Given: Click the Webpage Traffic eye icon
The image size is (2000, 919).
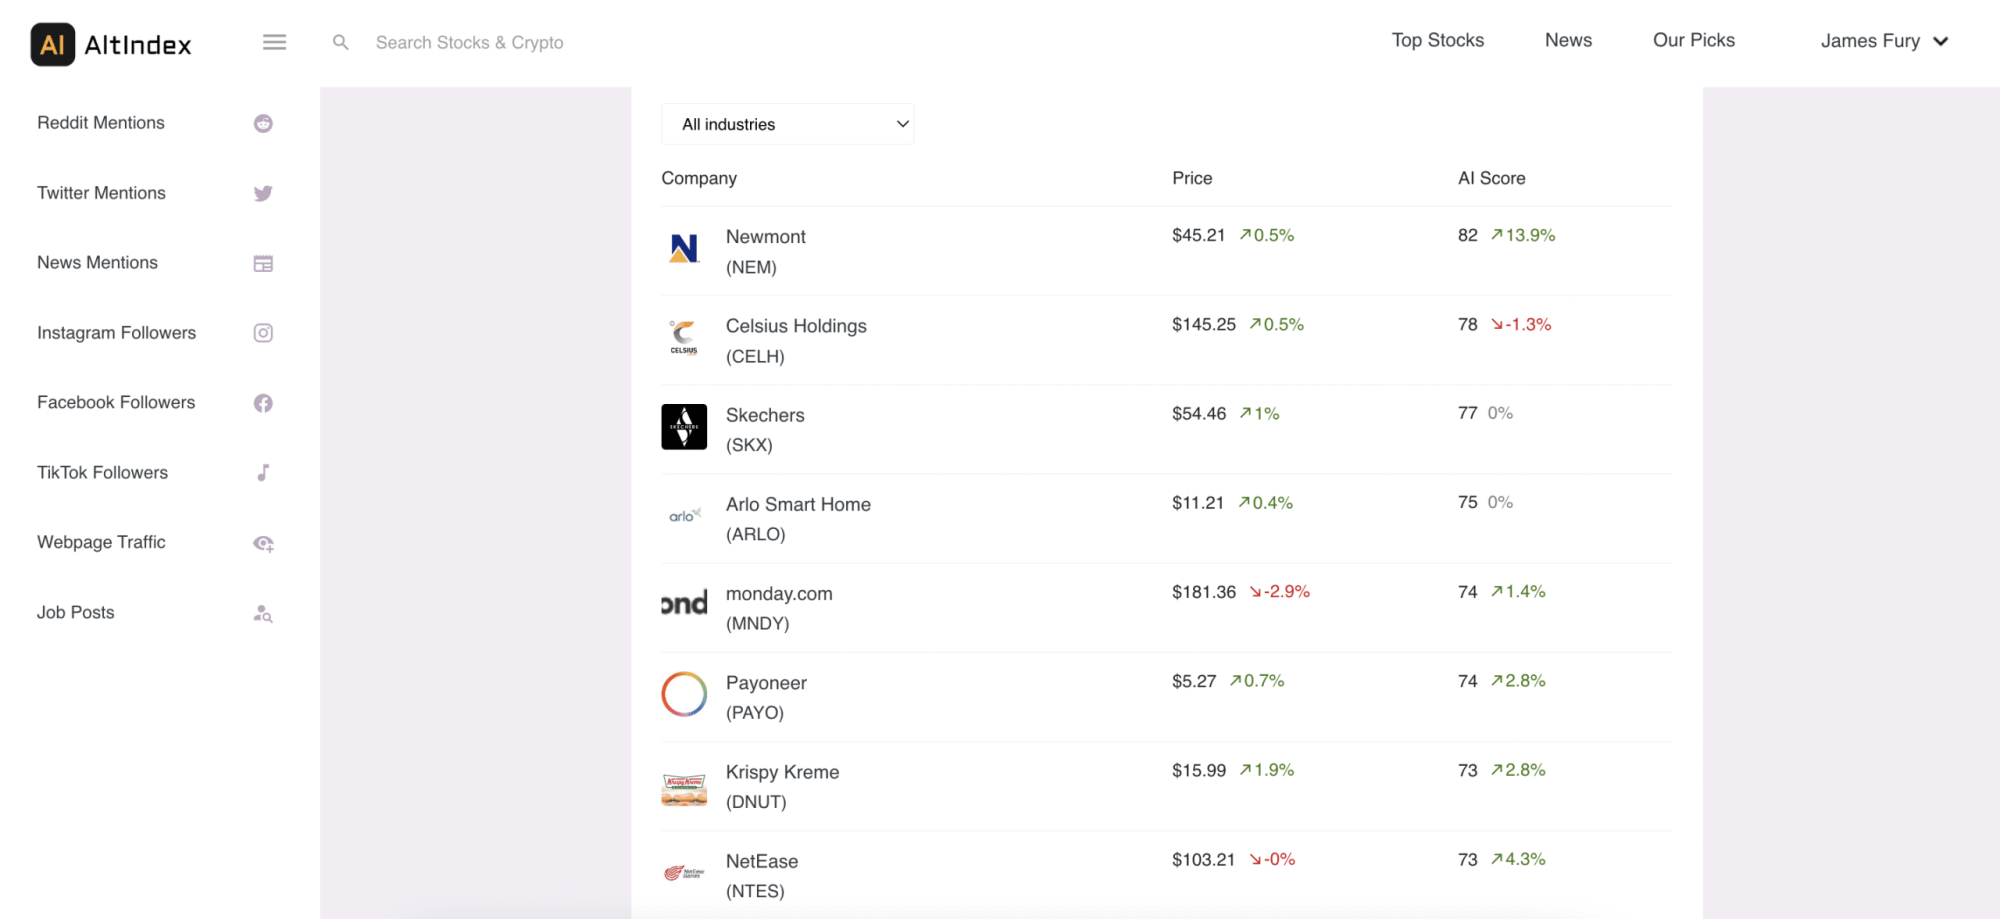Looking at the screenshot, I should tap(263, 543).
